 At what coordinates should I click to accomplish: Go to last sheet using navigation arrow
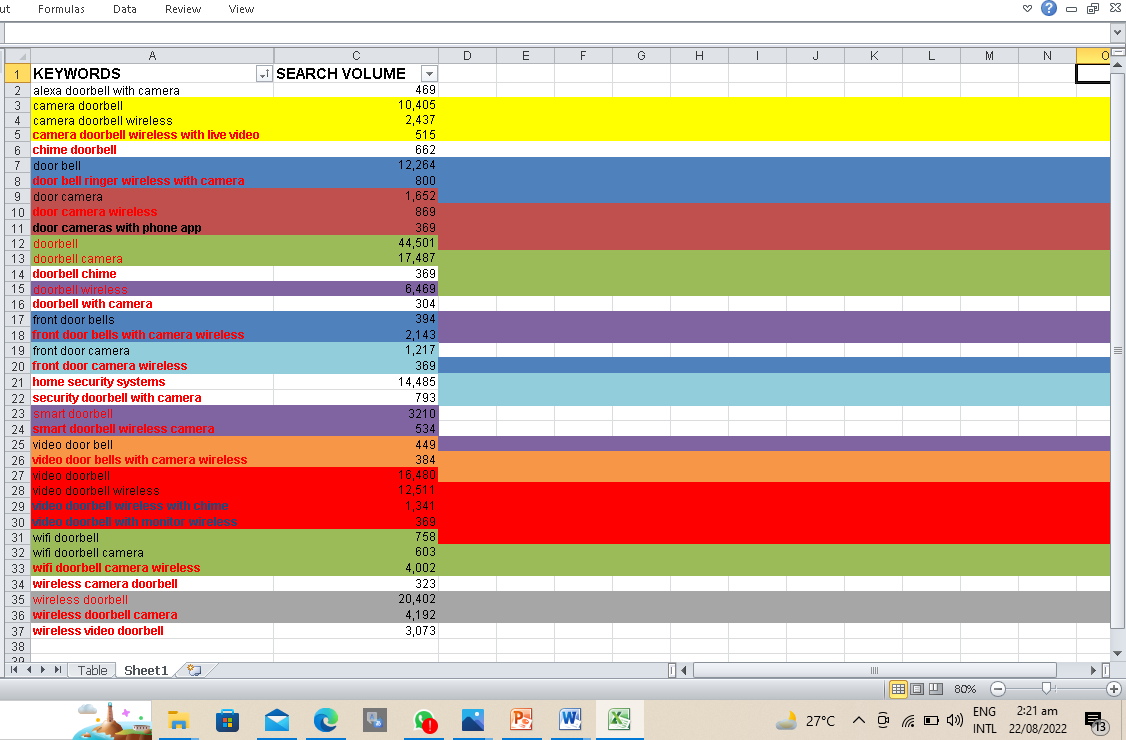(57, 670)
